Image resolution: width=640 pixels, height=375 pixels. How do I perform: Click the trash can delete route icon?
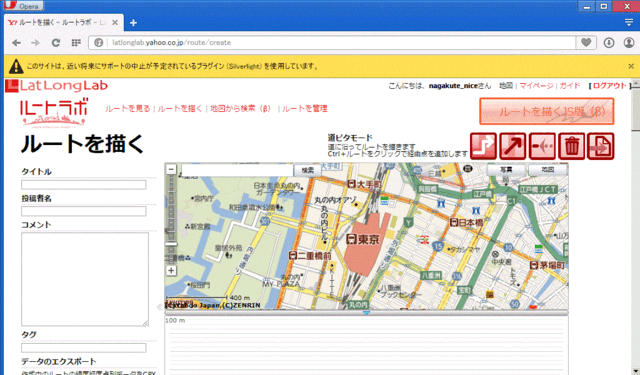[x=571, y=146]
